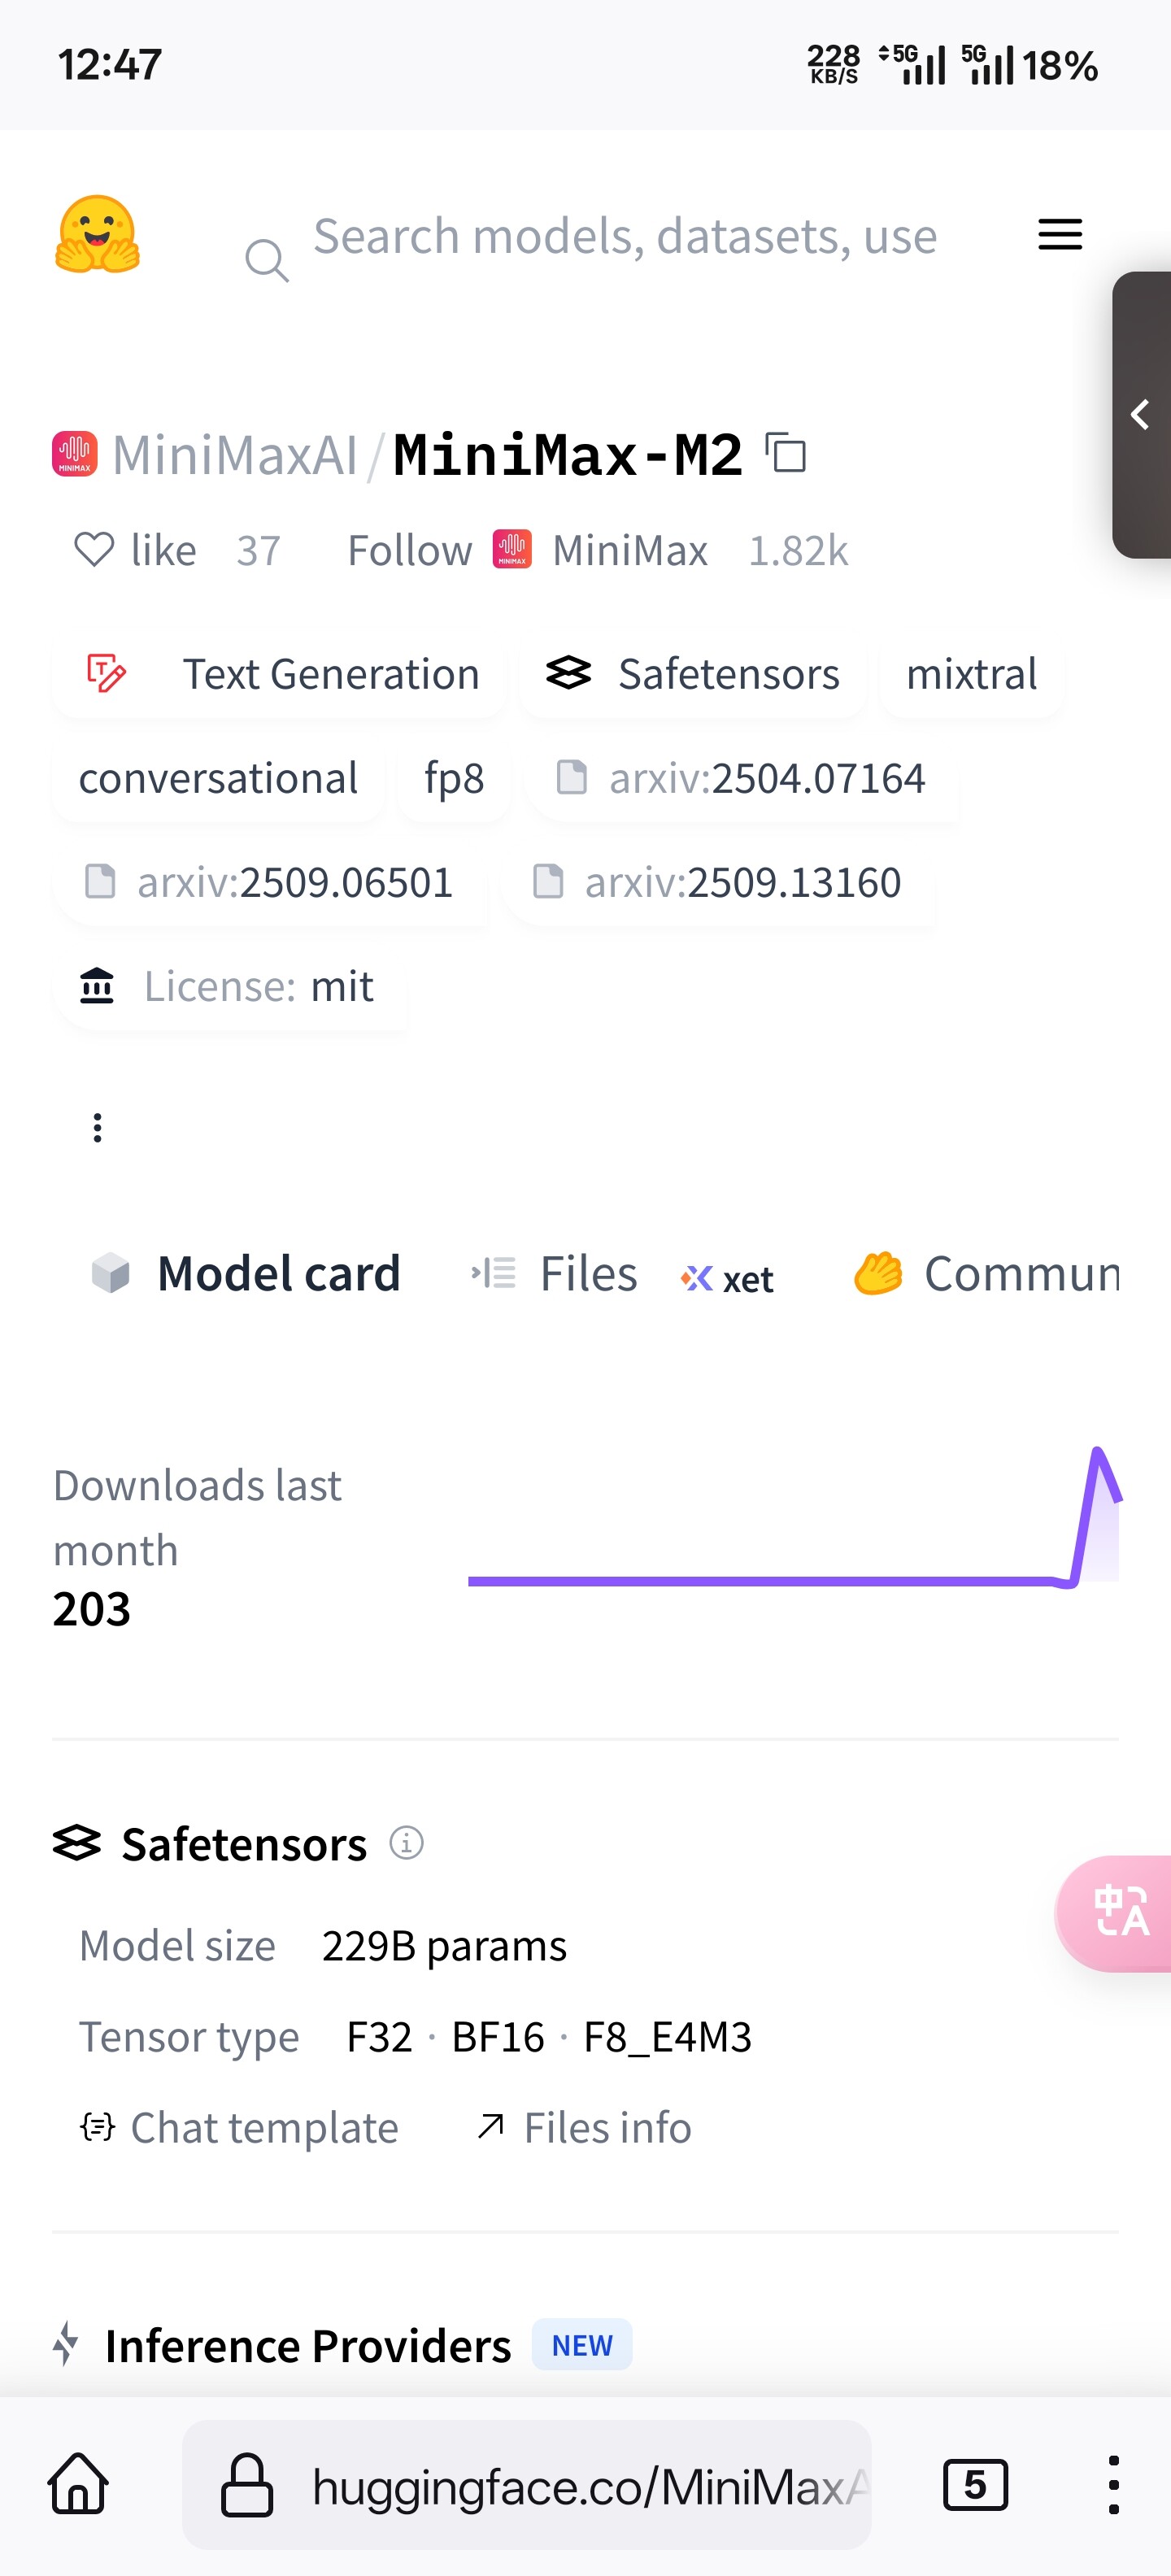Tap the Safetensors info icon
Screen dimensions: 1171x2576
click(406, 1842)
